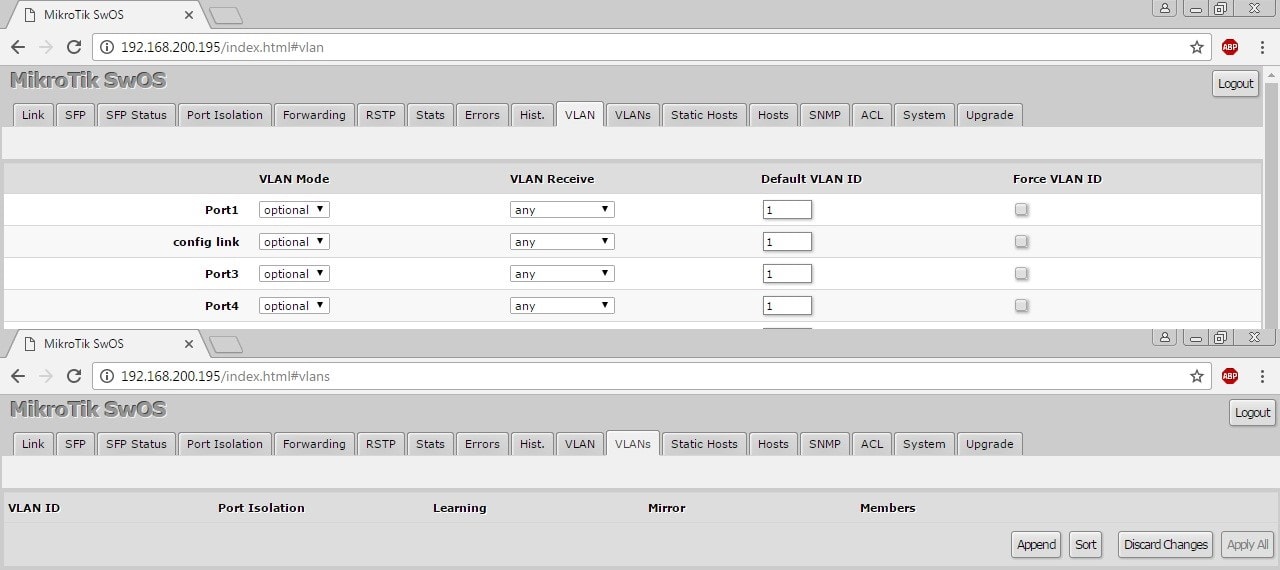Image resolution: width=1280 pixels, height=570 pixels.
Task: Enable Force VLAN ID for Port1
Action: (x=1021, y=210)
